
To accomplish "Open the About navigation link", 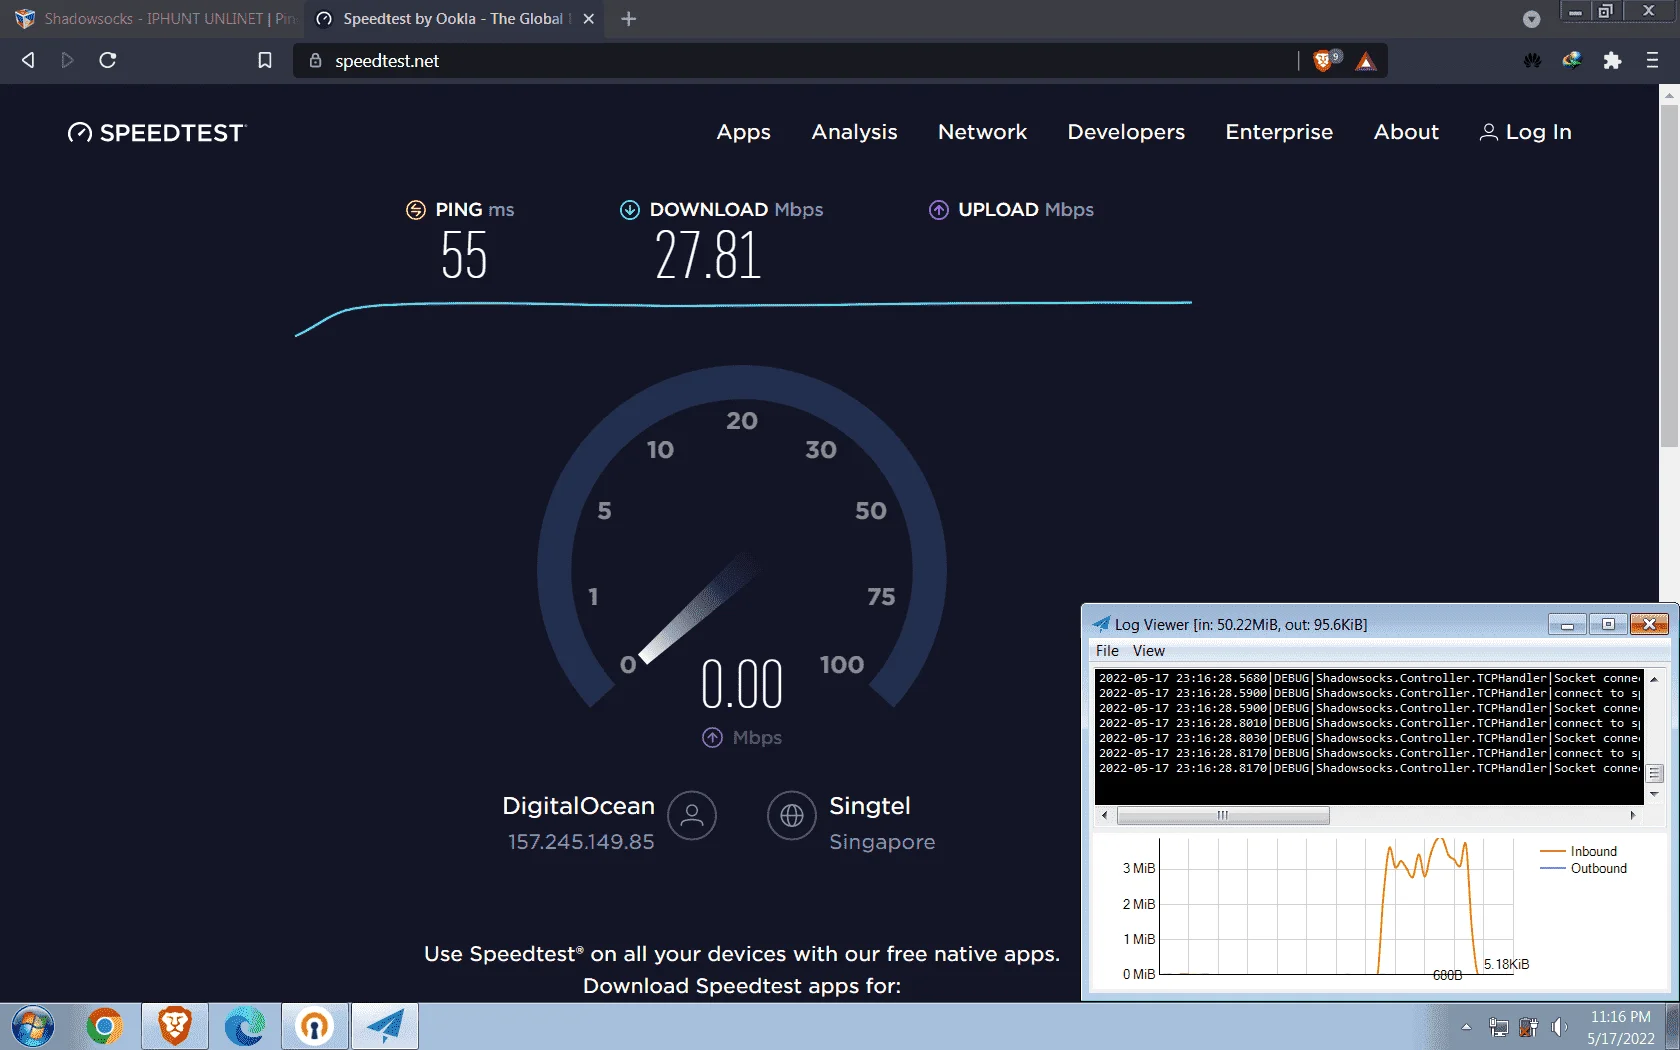I will pos(1406,132).
